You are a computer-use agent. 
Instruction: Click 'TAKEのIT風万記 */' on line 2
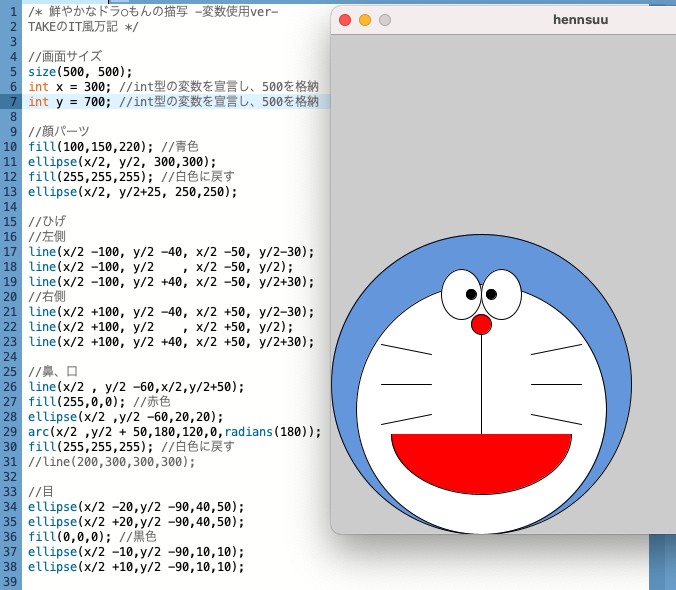(x=83, y=27)
